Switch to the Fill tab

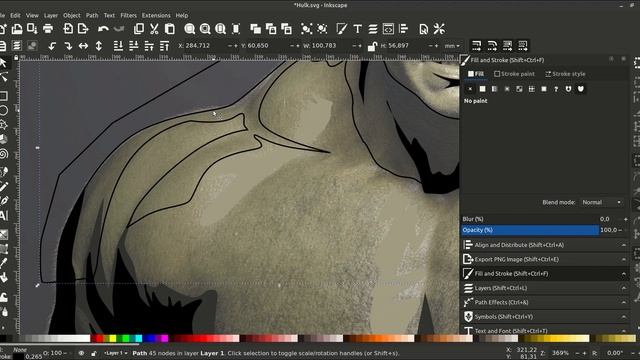pos(476,74)
